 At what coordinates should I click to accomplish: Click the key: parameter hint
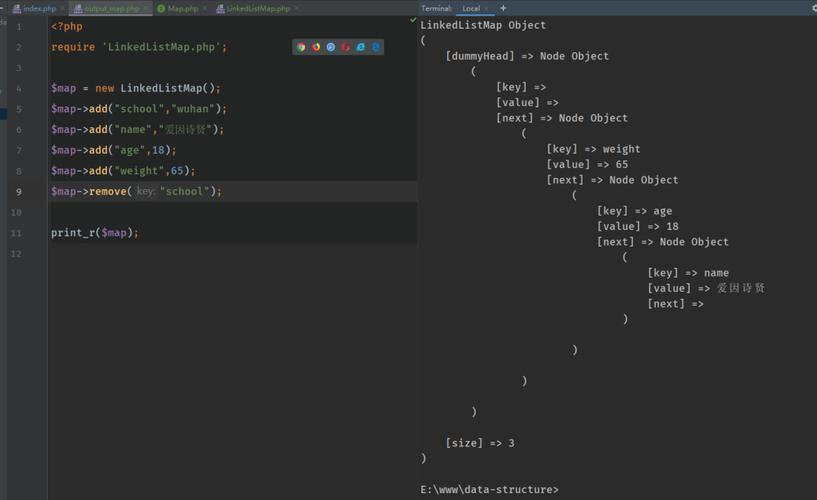(x=145, y=192)
